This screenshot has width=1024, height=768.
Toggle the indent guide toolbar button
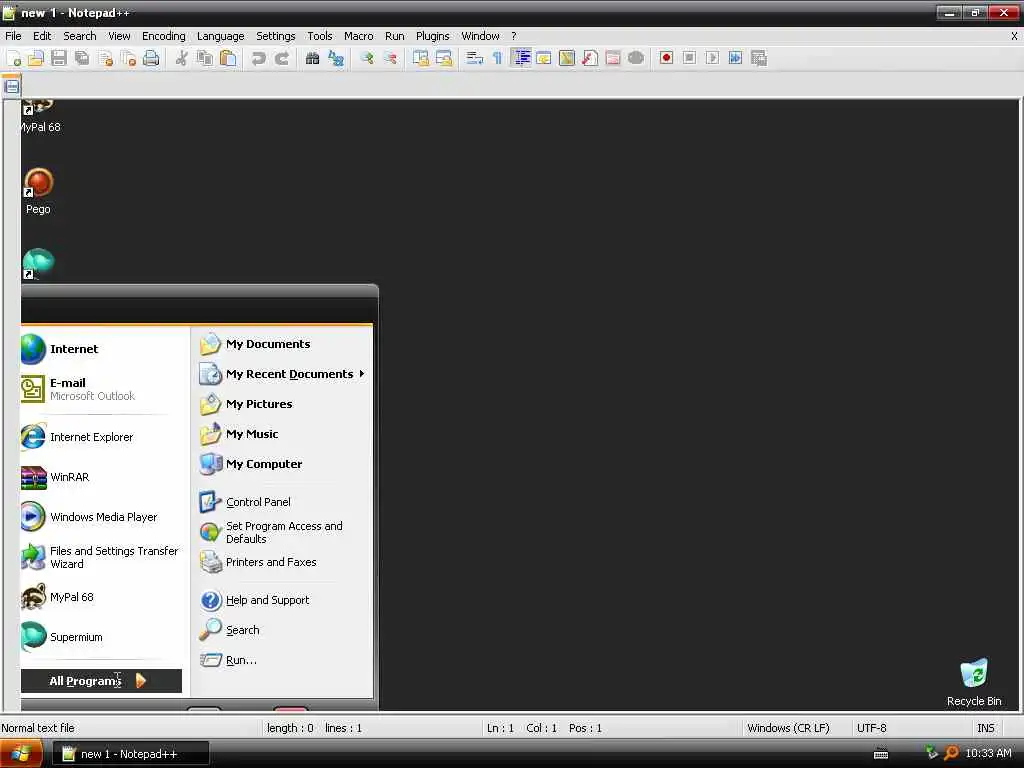520,58
